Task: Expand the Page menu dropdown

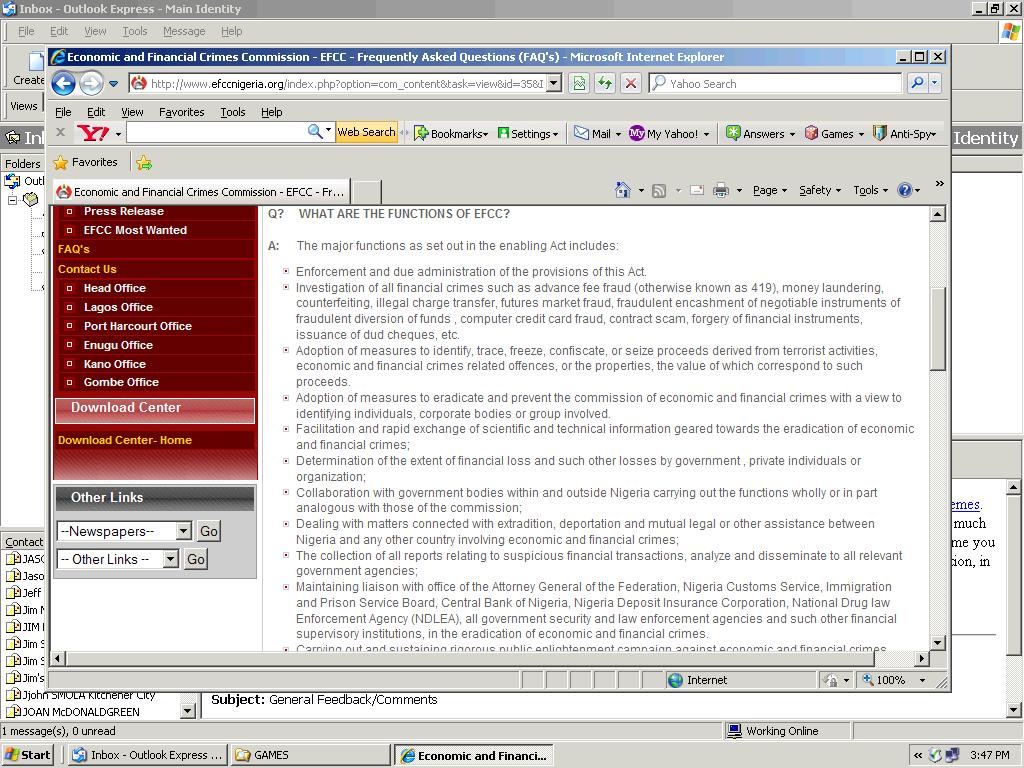Action: (x=769, y=190)
